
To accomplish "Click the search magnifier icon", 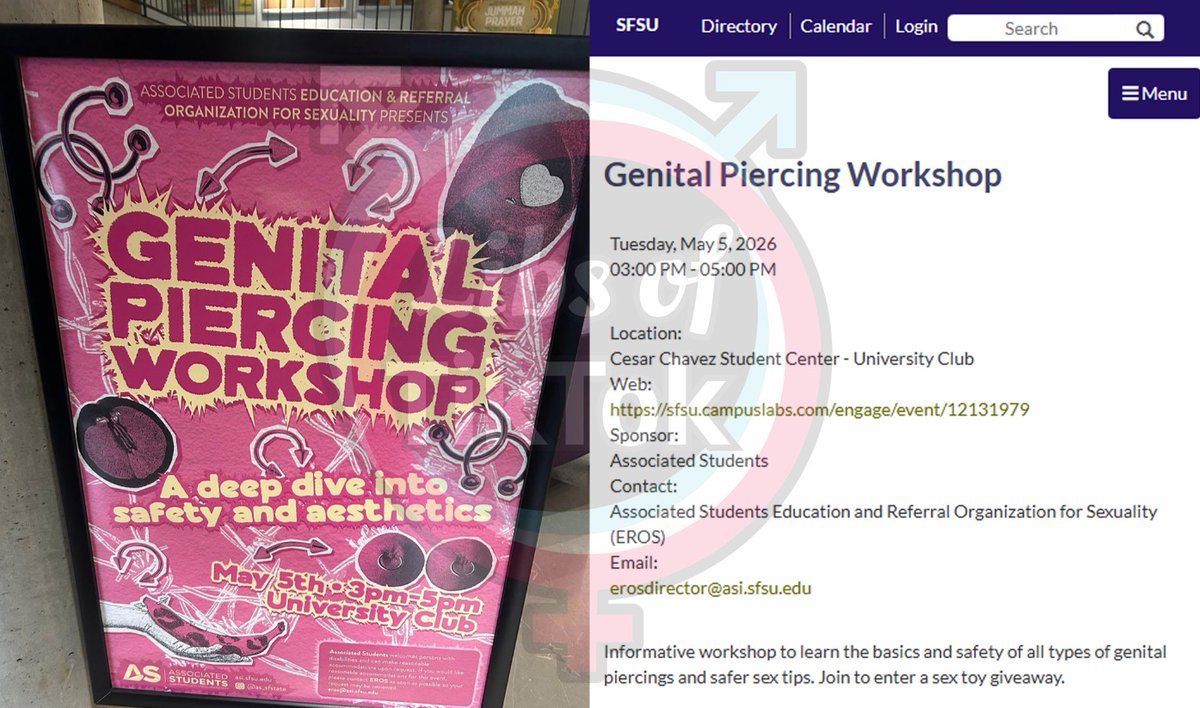I will tap(1145, 29).
